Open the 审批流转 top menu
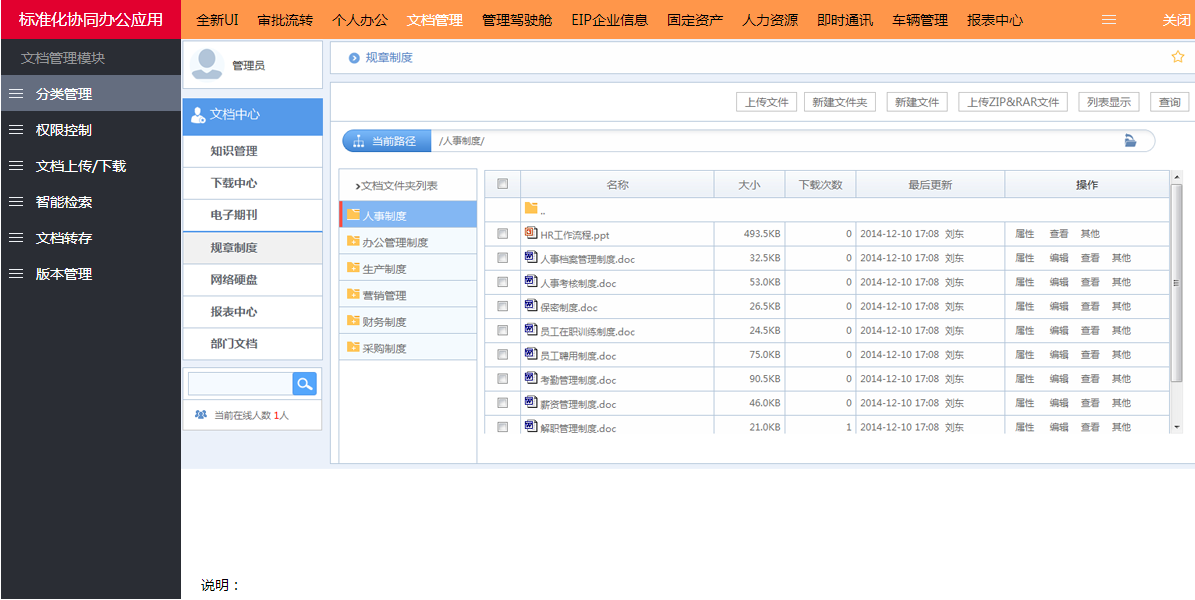This screenshot has width=1195, height=600. [285, 21]
